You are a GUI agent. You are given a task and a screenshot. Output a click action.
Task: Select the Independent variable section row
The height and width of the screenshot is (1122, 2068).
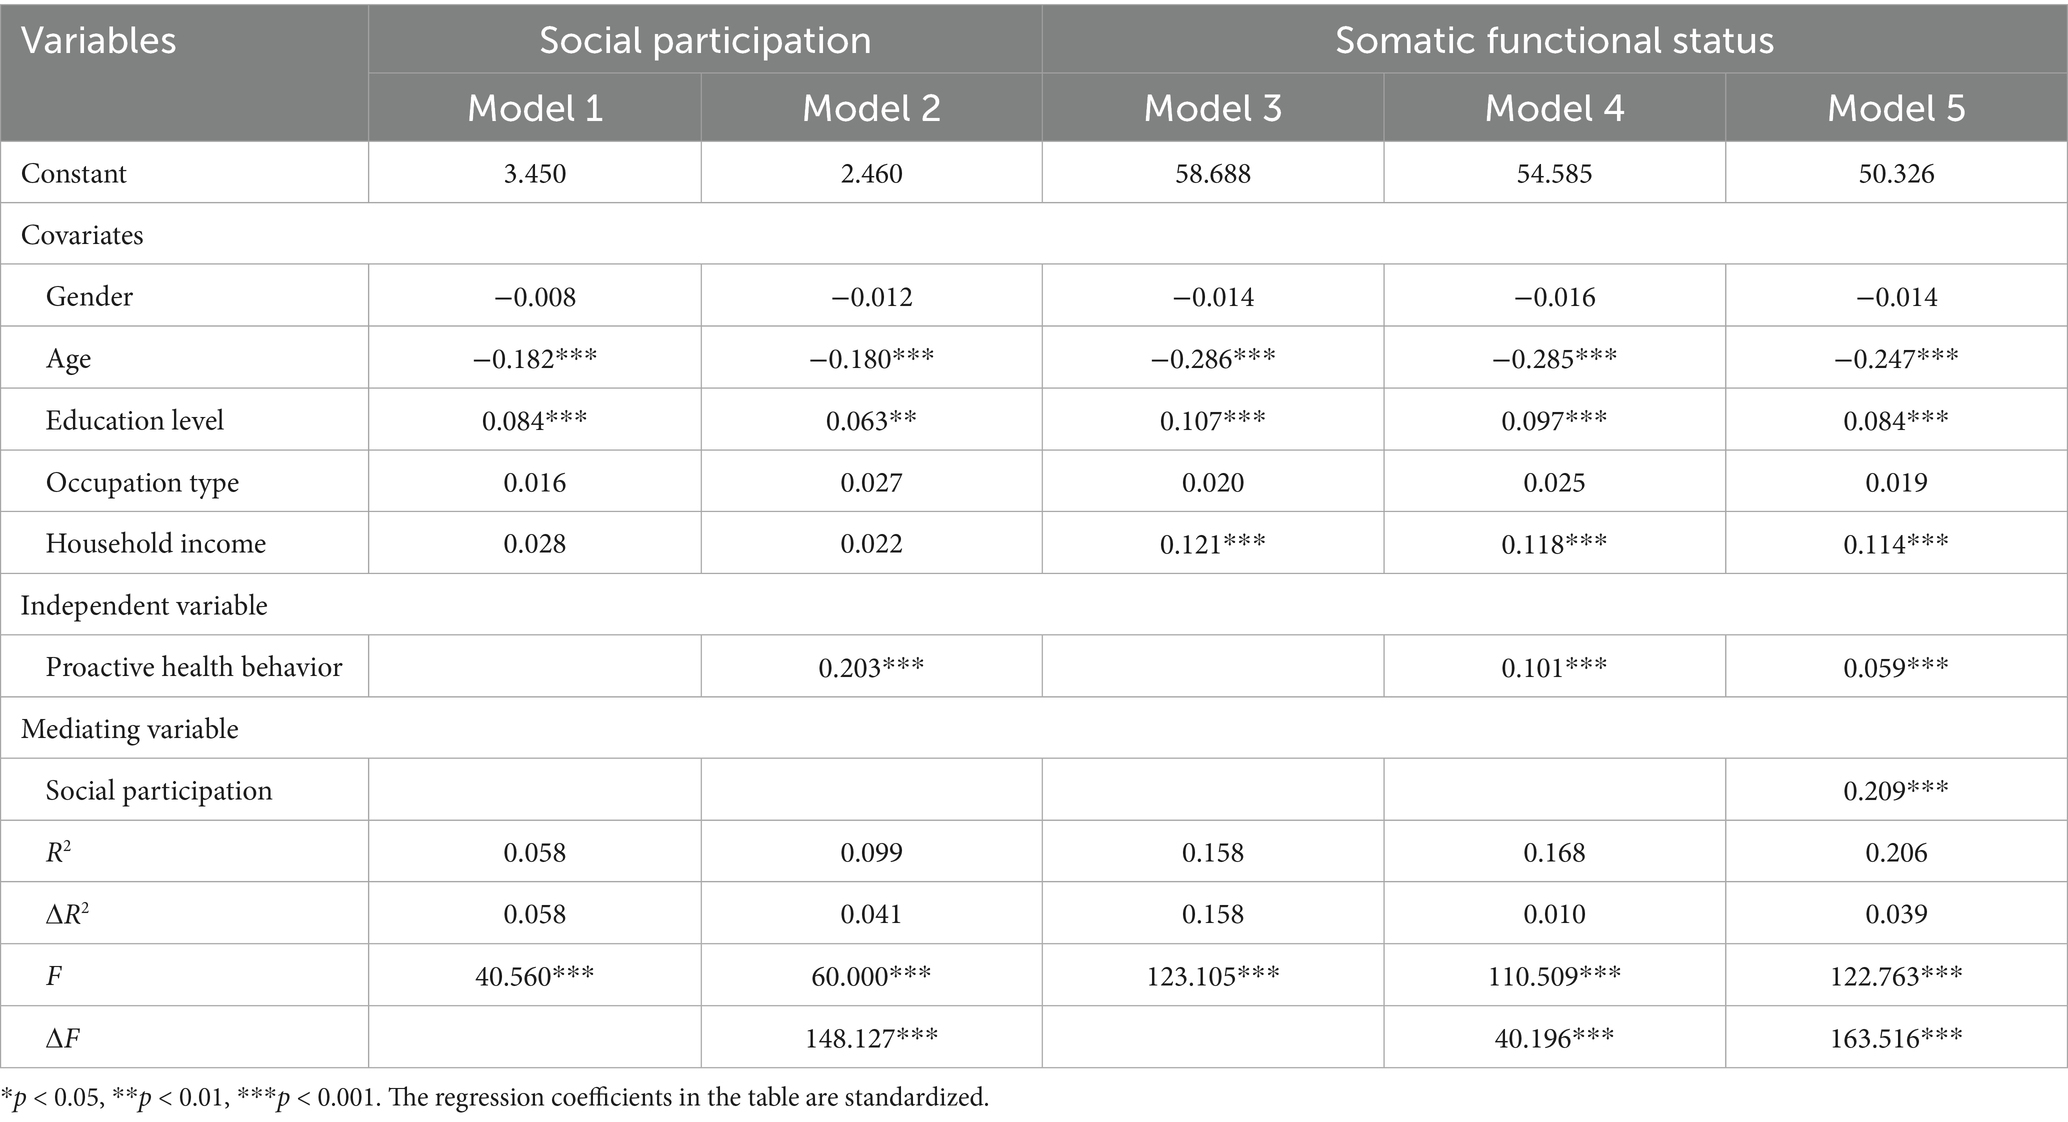144,606
